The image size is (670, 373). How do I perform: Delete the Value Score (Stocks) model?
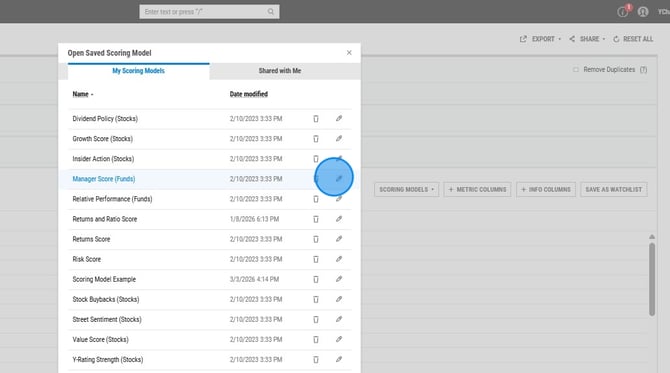[316, 340]
